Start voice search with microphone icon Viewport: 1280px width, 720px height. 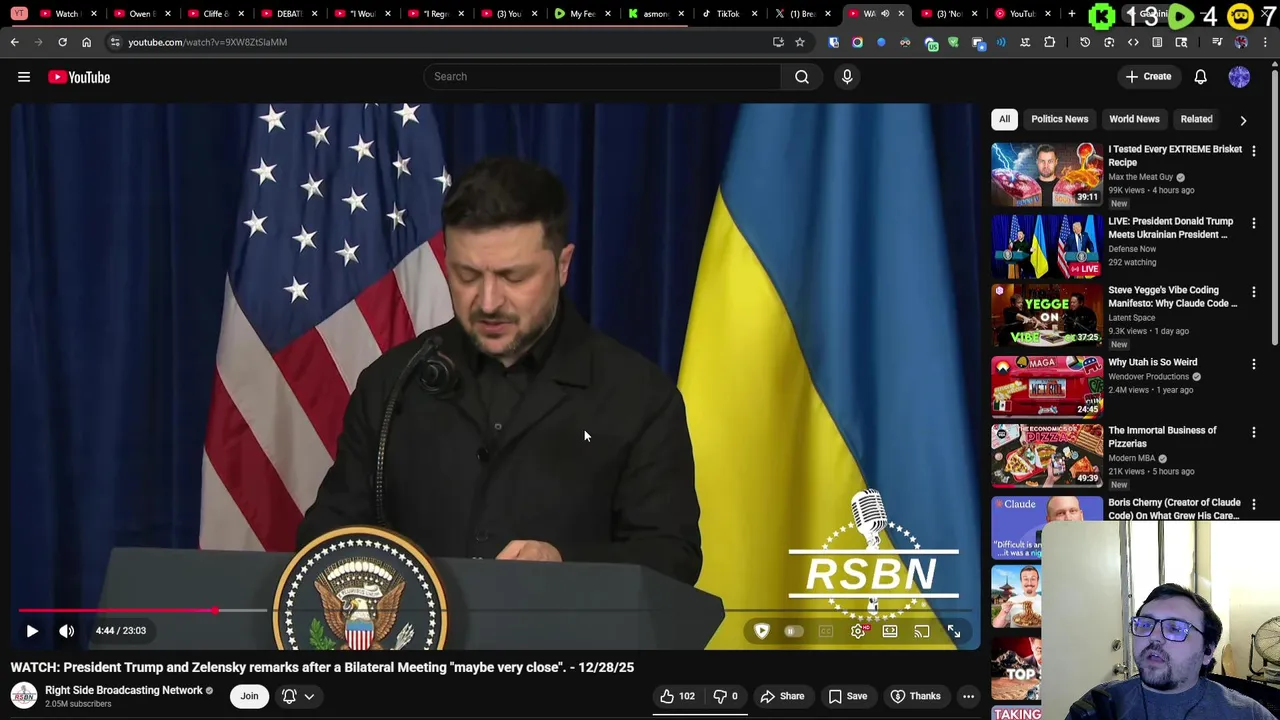(x=847, y=76)
